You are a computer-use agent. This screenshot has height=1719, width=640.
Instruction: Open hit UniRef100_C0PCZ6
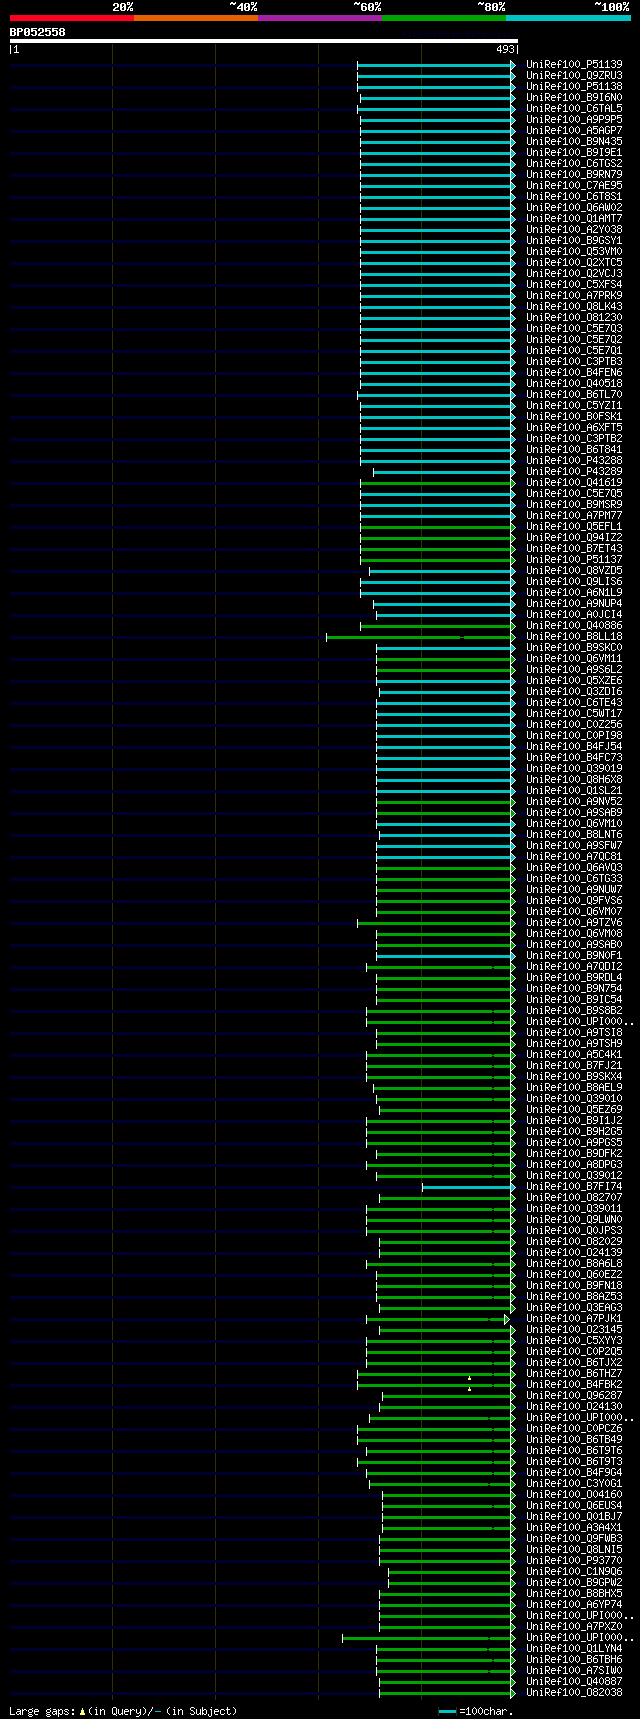(574, 1428)
